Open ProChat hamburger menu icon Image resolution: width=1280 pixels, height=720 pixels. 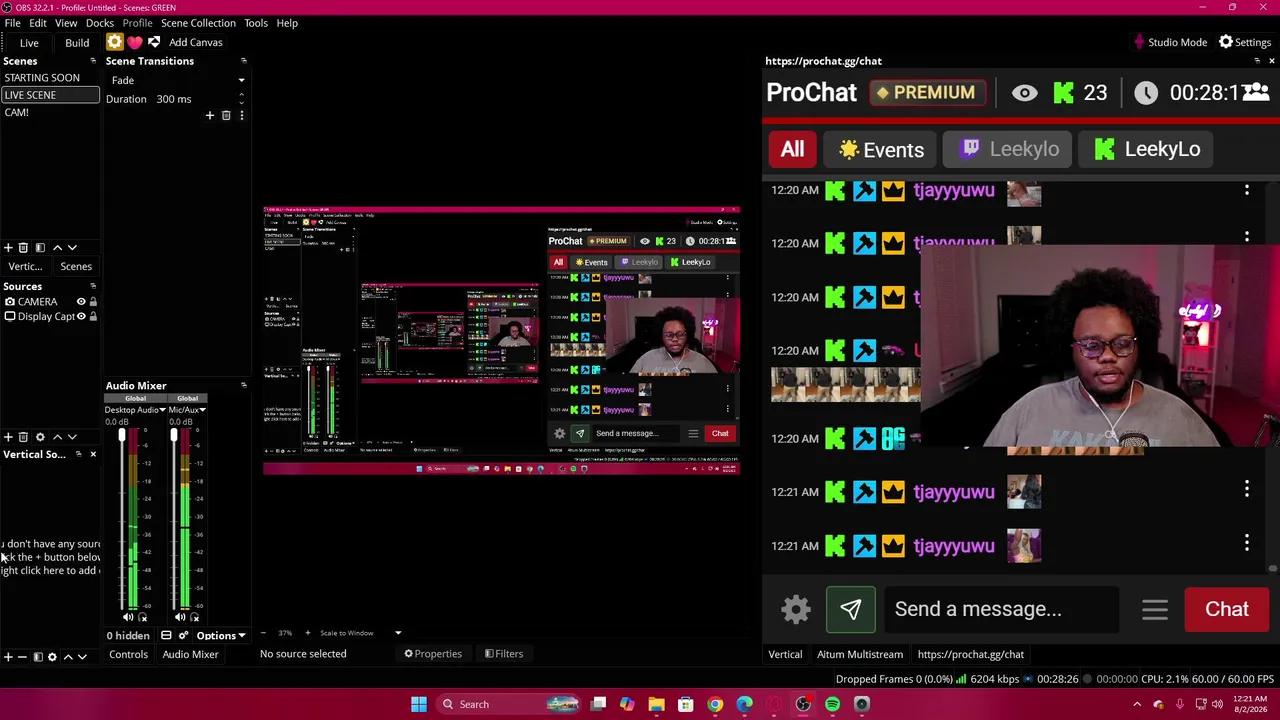tap(1155, 609)
